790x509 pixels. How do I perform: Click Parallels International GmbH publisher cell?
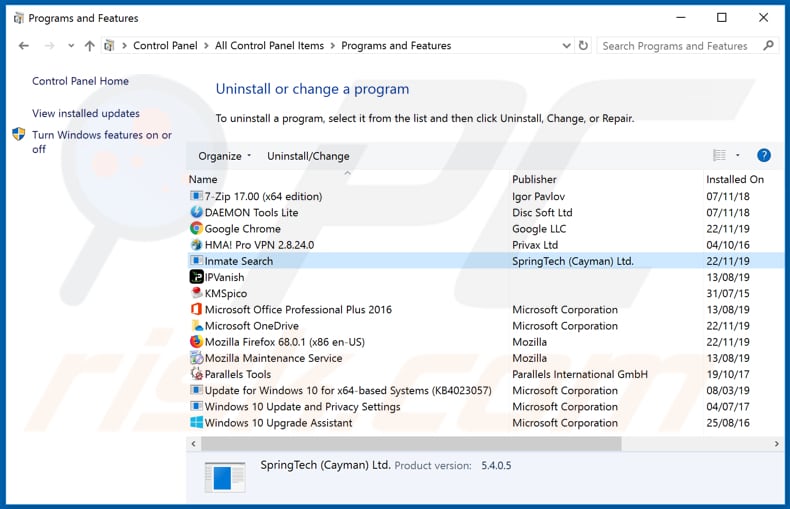coord(580,374)
